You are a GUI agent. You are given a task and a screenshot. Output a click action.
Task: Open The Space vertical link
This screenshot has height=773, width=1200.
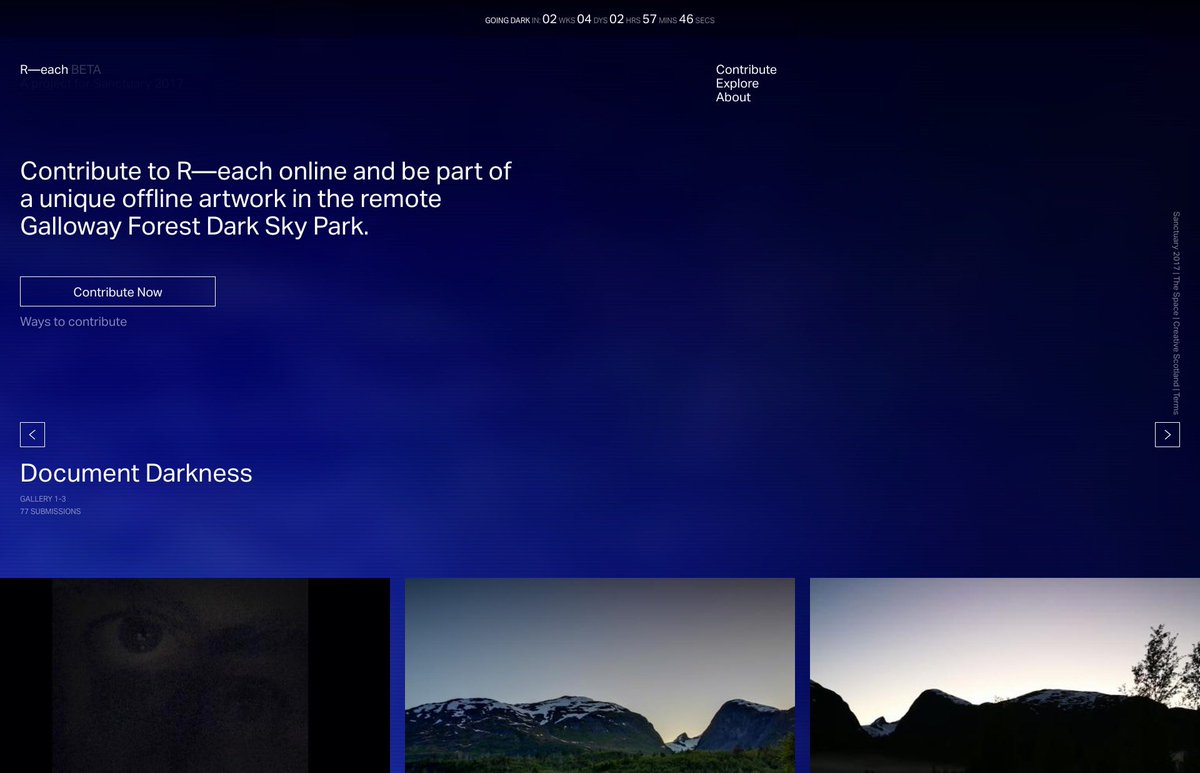[x=1176, y=296]
